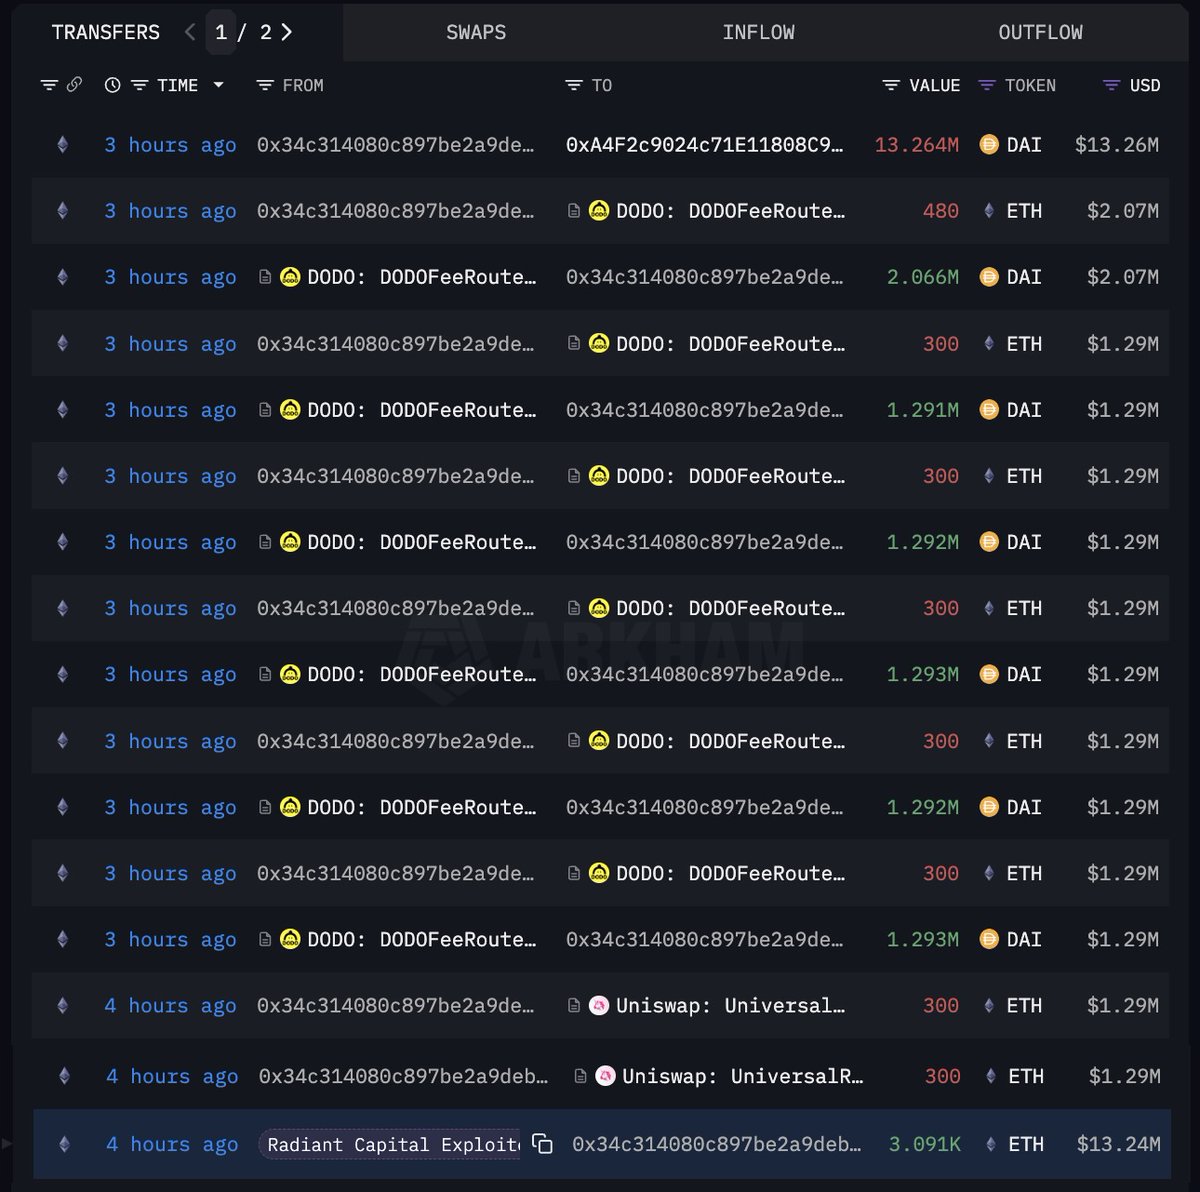Open Uniswap UniversalR... recipient in second-last row
The image size is (1200, 1192).
pyautogui.click(x=742, y=1076)
